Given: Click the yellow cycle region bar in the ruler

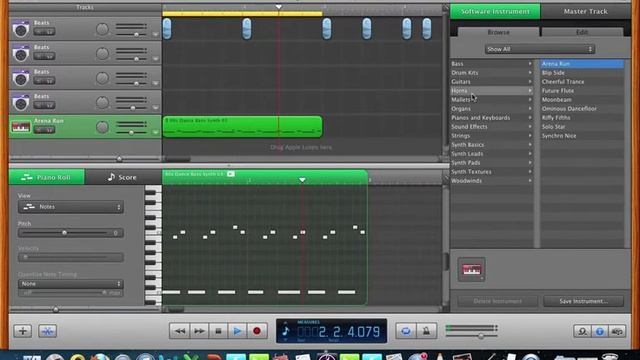Looking at the screenshot, I should pos(242,14).
